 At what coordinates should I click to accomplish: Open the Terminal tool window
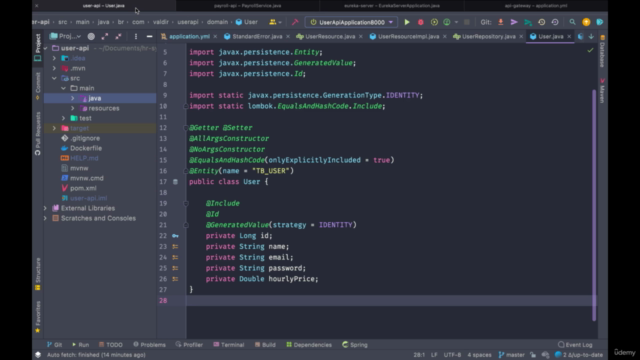click(229, 345)
